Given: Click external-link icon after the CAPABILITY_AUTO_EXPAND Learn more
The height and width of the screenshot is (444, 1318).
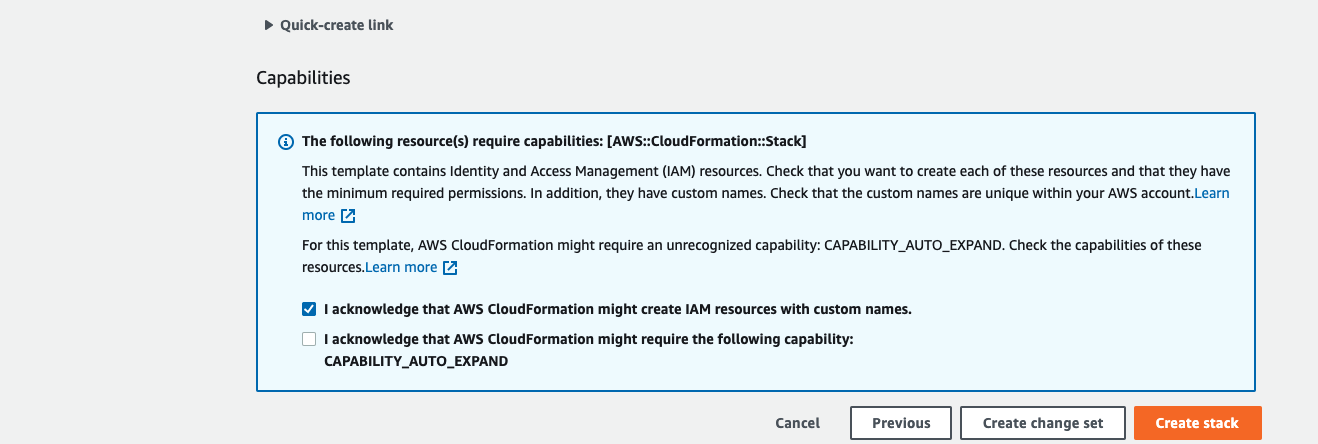Looking at the screenshot, I should point(450,268).
